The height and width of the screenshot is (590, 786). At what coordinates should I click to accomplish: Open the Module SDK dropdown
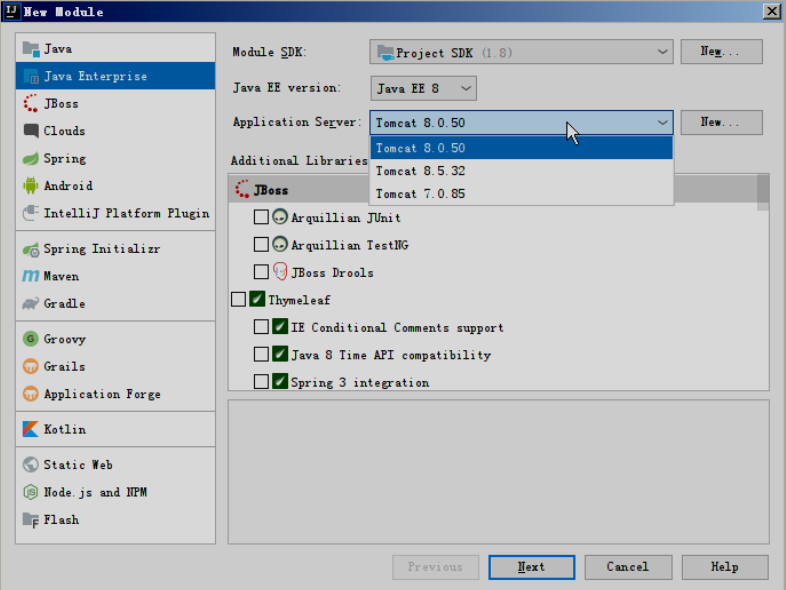521,52
